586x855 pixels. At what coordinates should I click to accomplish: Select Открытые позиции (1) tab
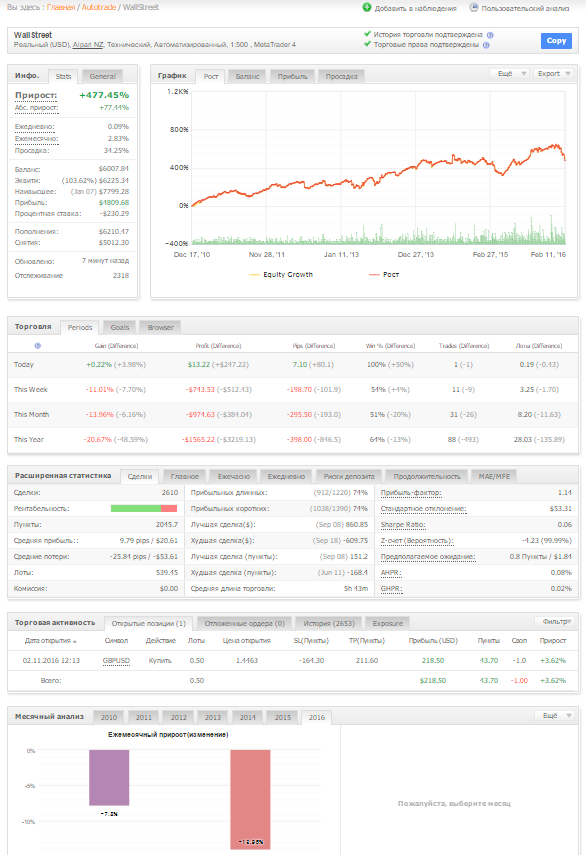[148, 623]
